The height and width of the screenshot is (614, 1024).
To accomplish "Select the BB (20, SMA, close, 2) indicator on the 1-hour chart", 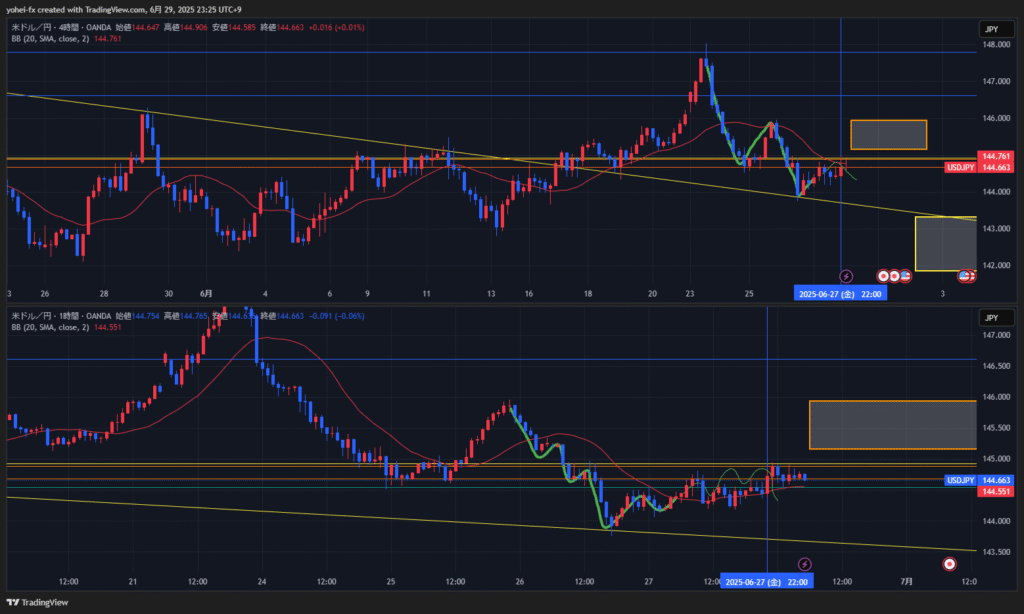I will (50, 327).
